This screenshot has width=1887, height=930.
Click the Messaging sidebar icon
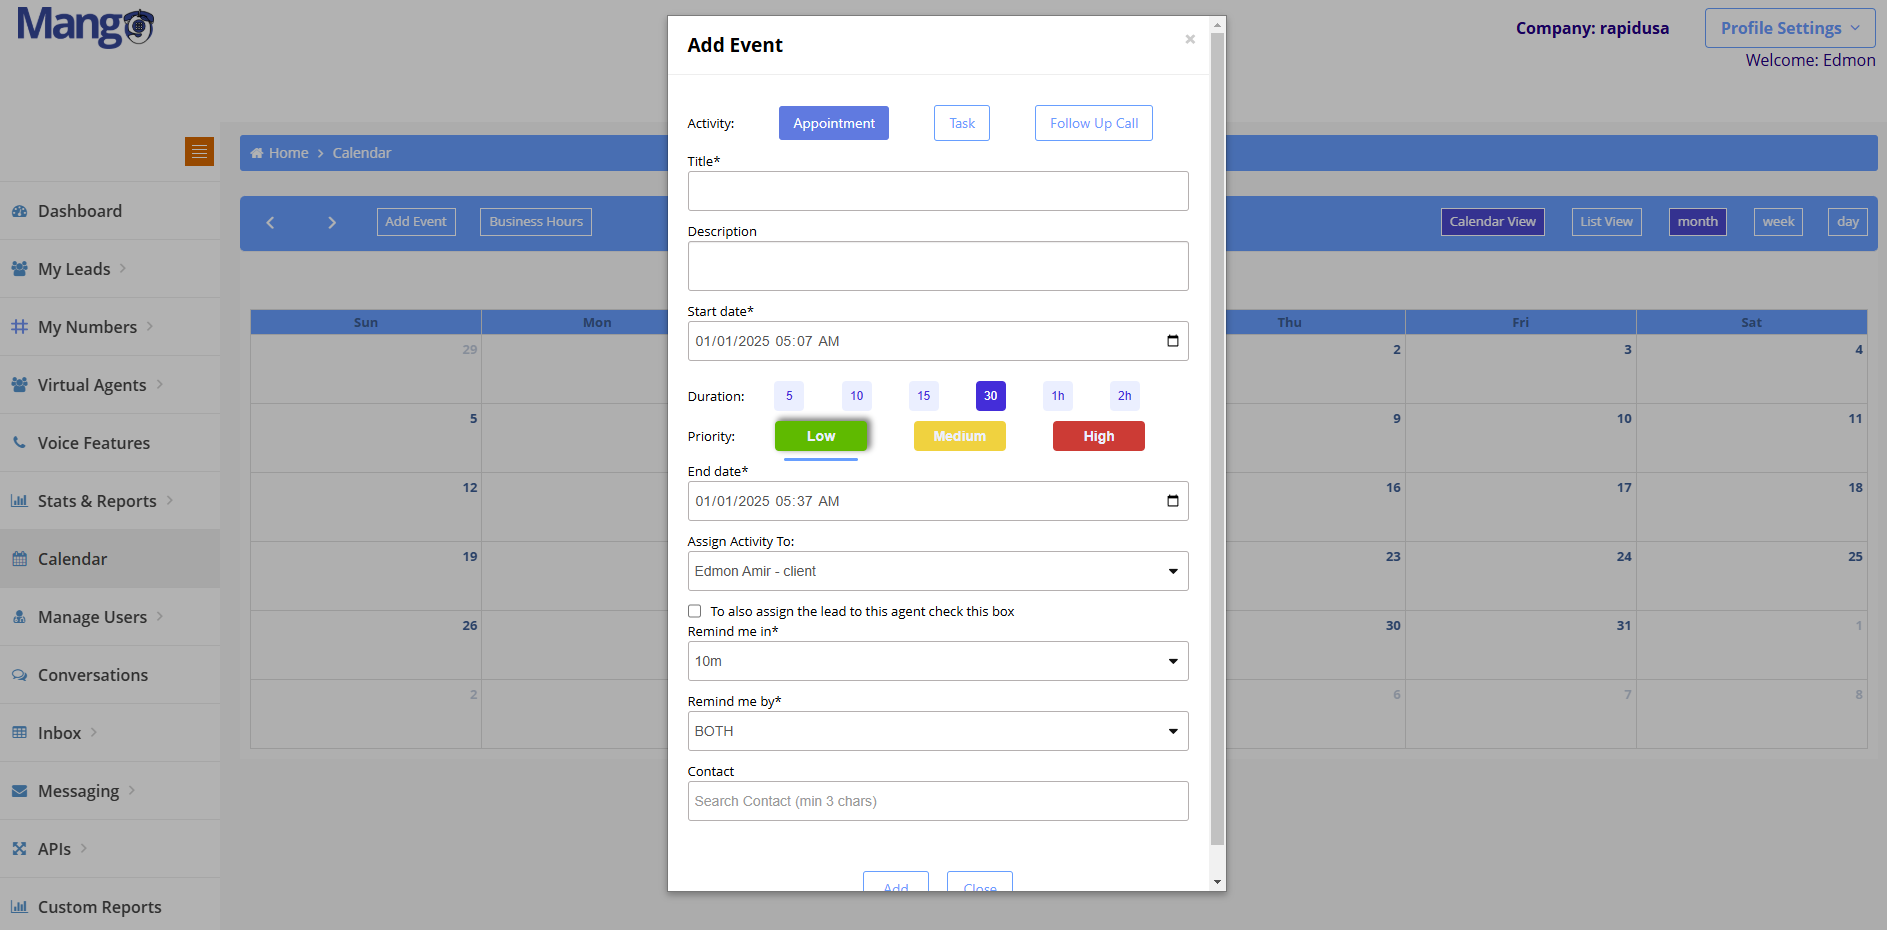(x=18, y=790)
